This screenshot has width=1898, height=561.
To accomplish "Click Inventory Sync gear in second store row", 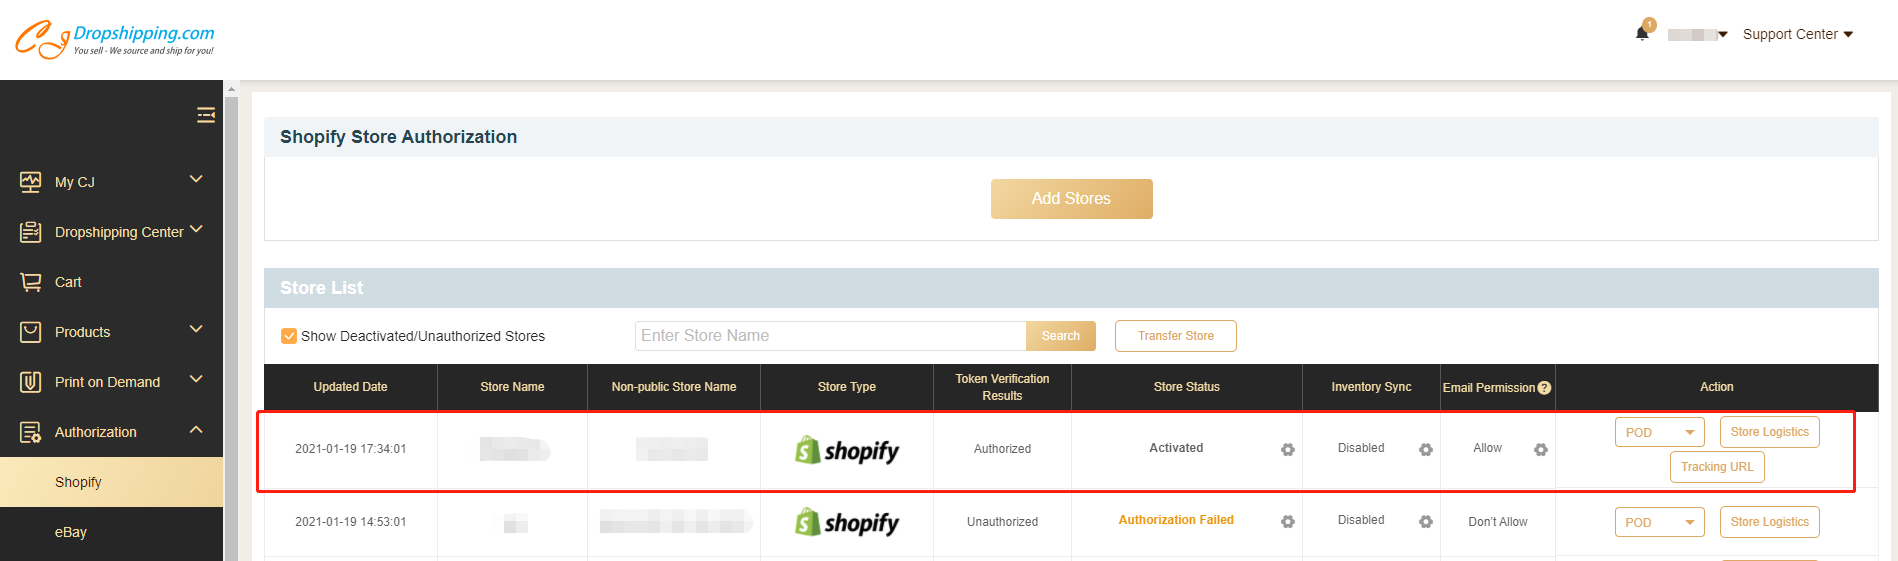I will coord(1425,522).
